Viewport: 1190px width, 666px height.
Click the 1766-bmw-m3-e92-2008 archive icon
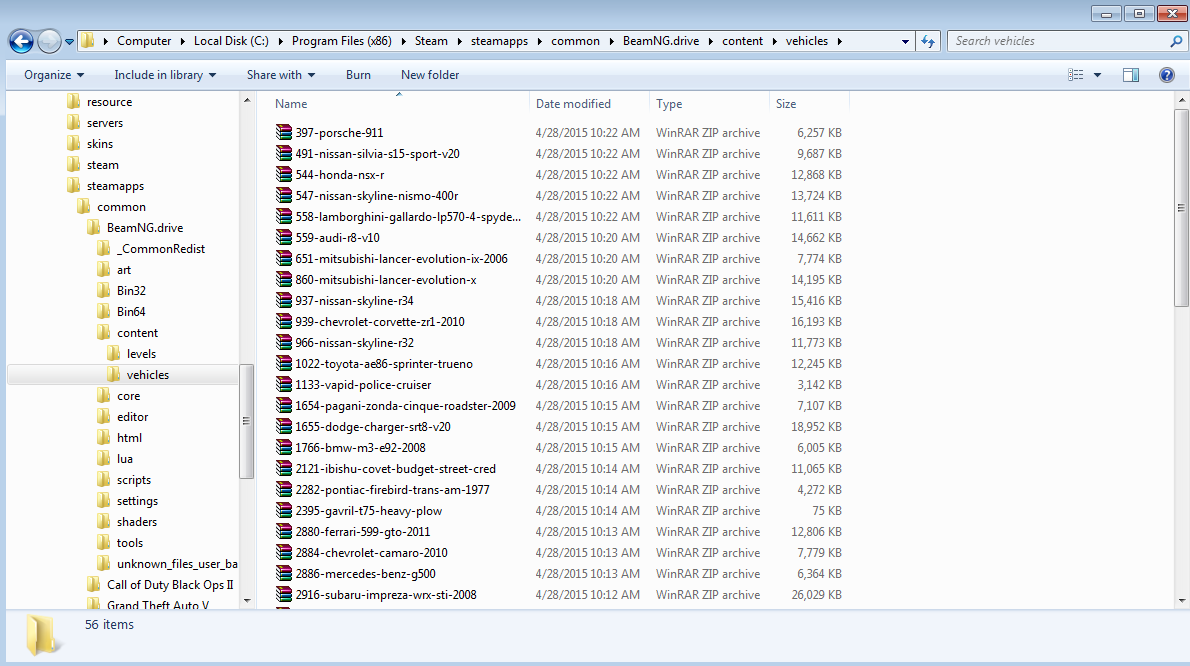click(x=284, y=448)
